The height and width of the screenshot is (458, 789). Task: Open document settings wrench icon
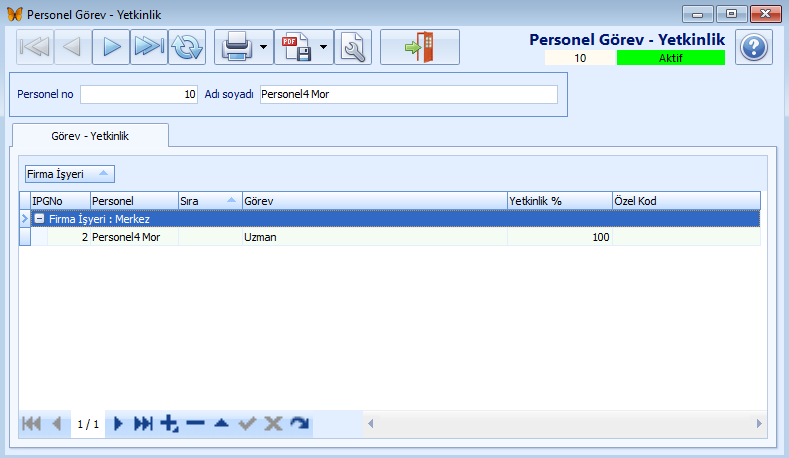click(353, 47)
